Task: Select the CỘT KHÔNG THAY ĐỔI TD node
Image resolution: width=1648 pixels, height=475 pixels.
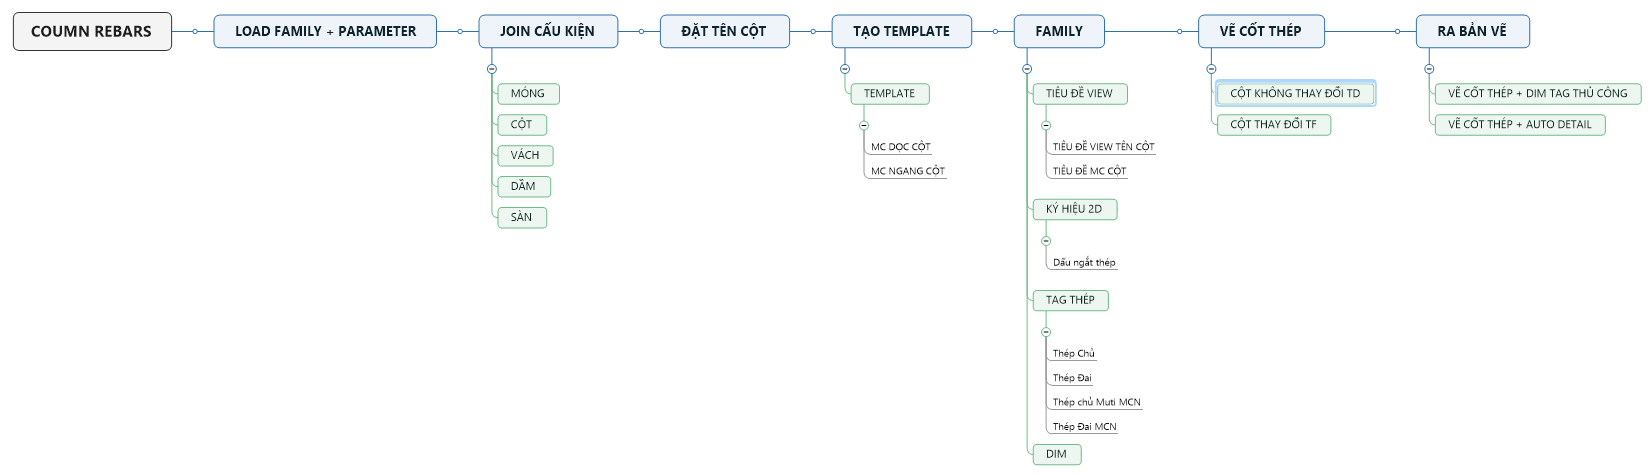Action: tap(1295, 94)
